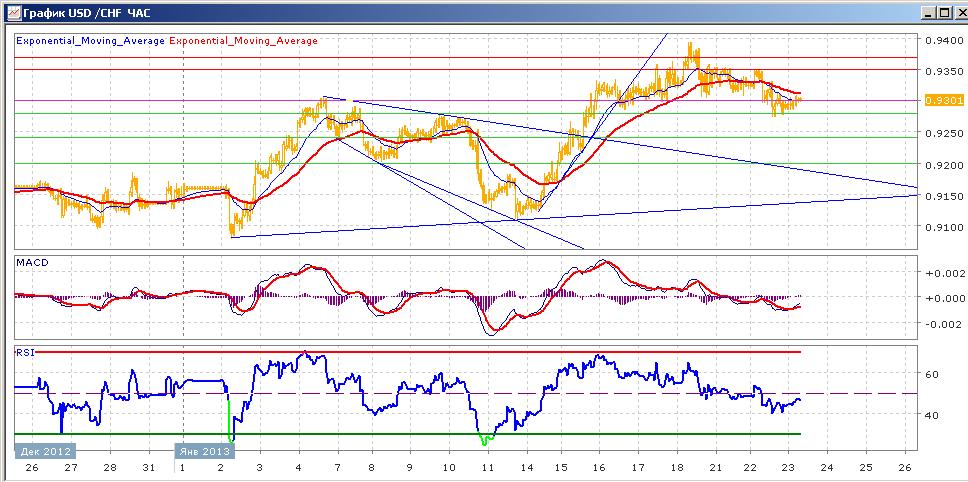
Task: Click date 14 on the time axis
Action: pyautogui.click(x=526, y=467)
